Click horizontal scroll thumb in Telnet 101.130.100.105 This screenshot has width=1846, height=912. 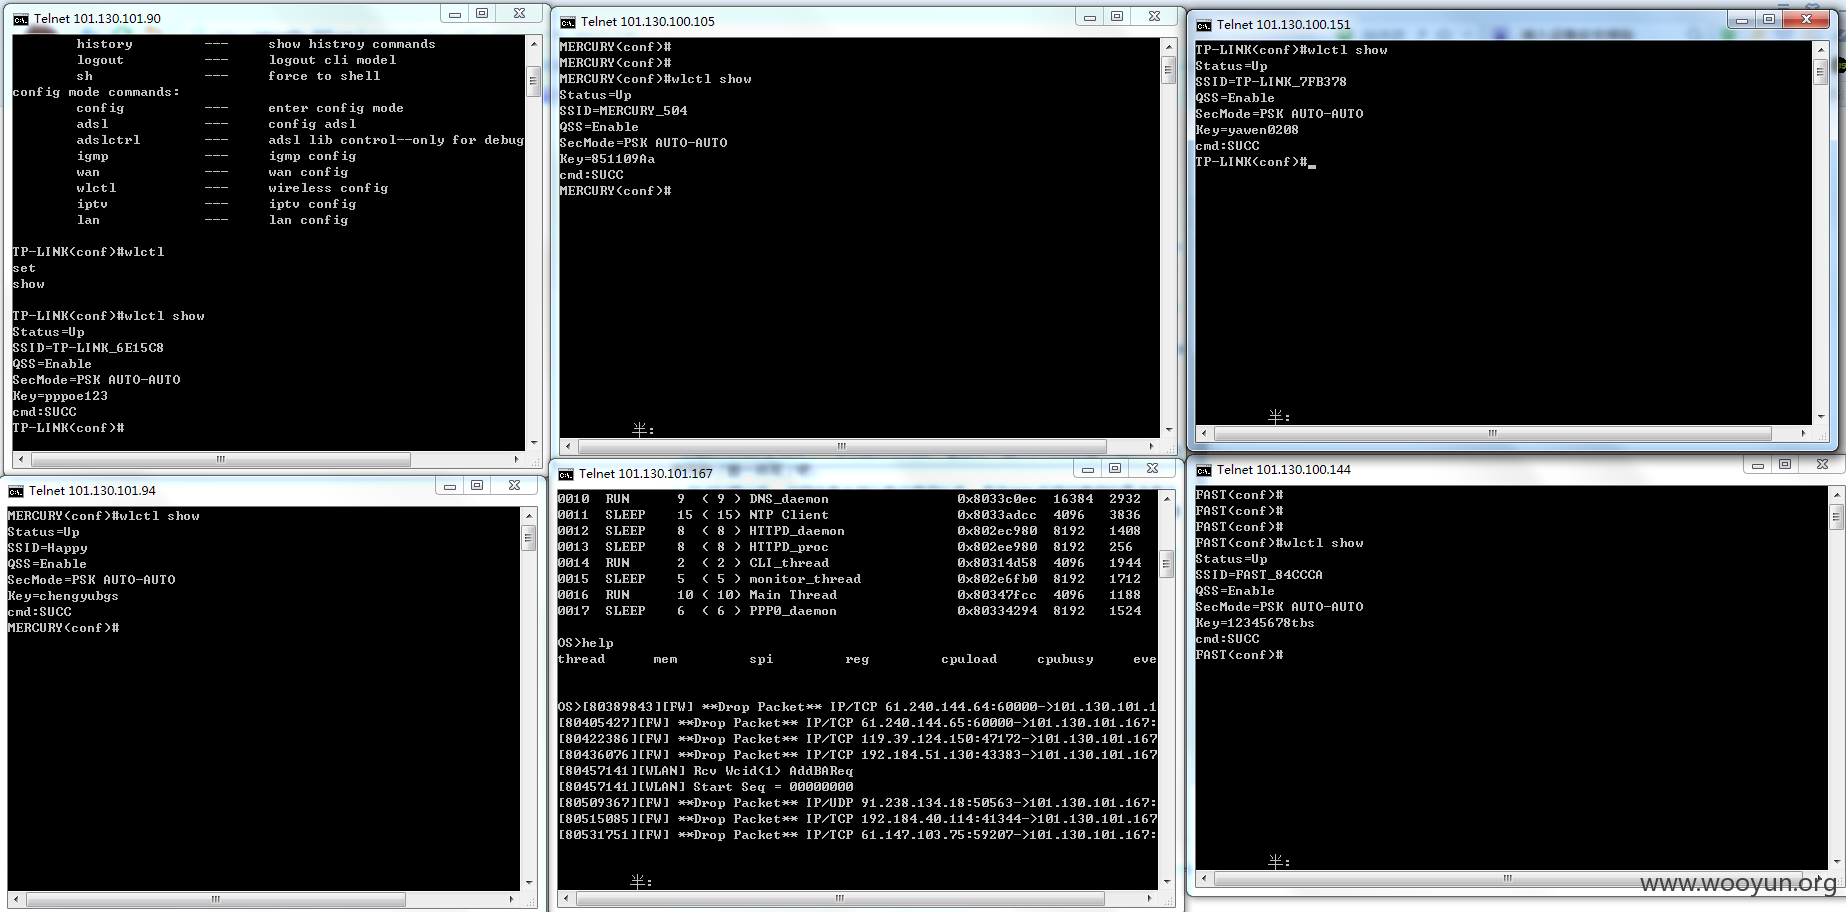tap(842, 446)
